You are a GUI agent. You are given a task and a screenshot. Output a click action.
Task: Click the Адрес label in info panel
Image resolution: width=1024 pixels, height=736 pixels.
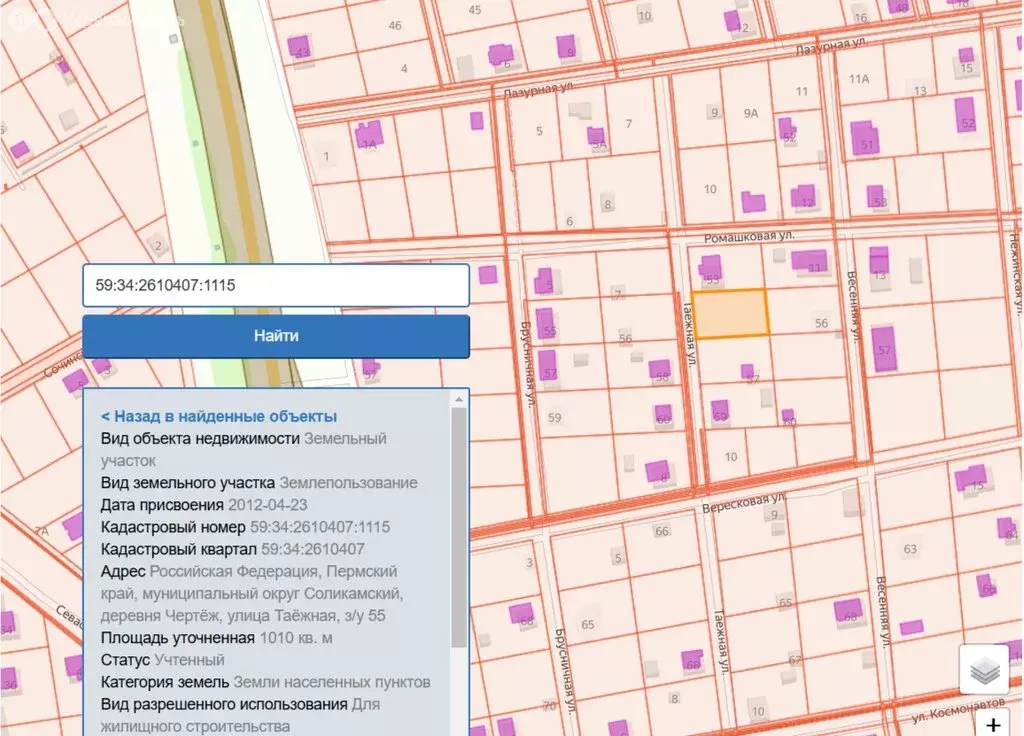pyautogui.click(x=123, y=572)
